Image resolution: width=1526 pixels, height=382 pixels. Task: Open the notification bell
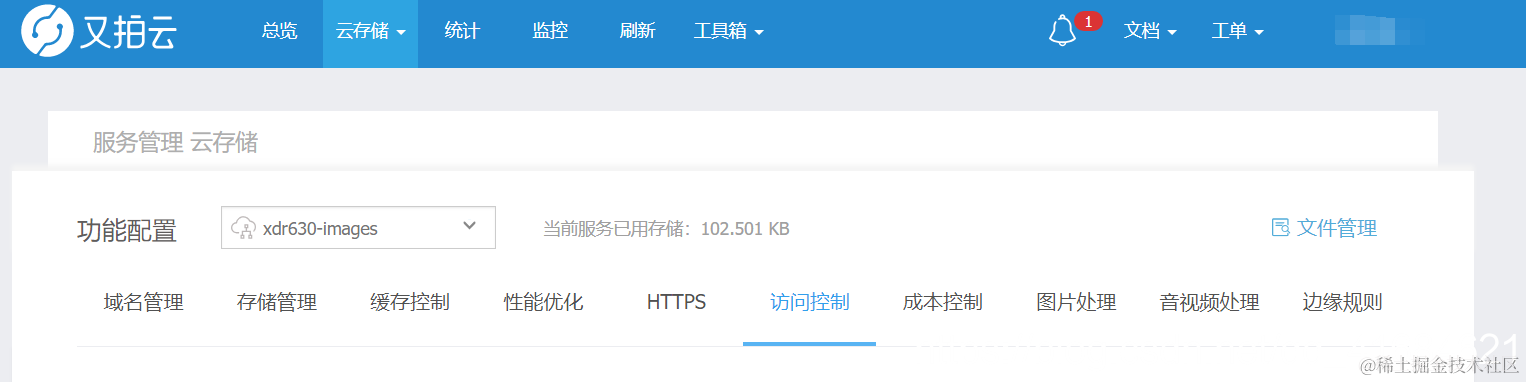click(1062, 31)
